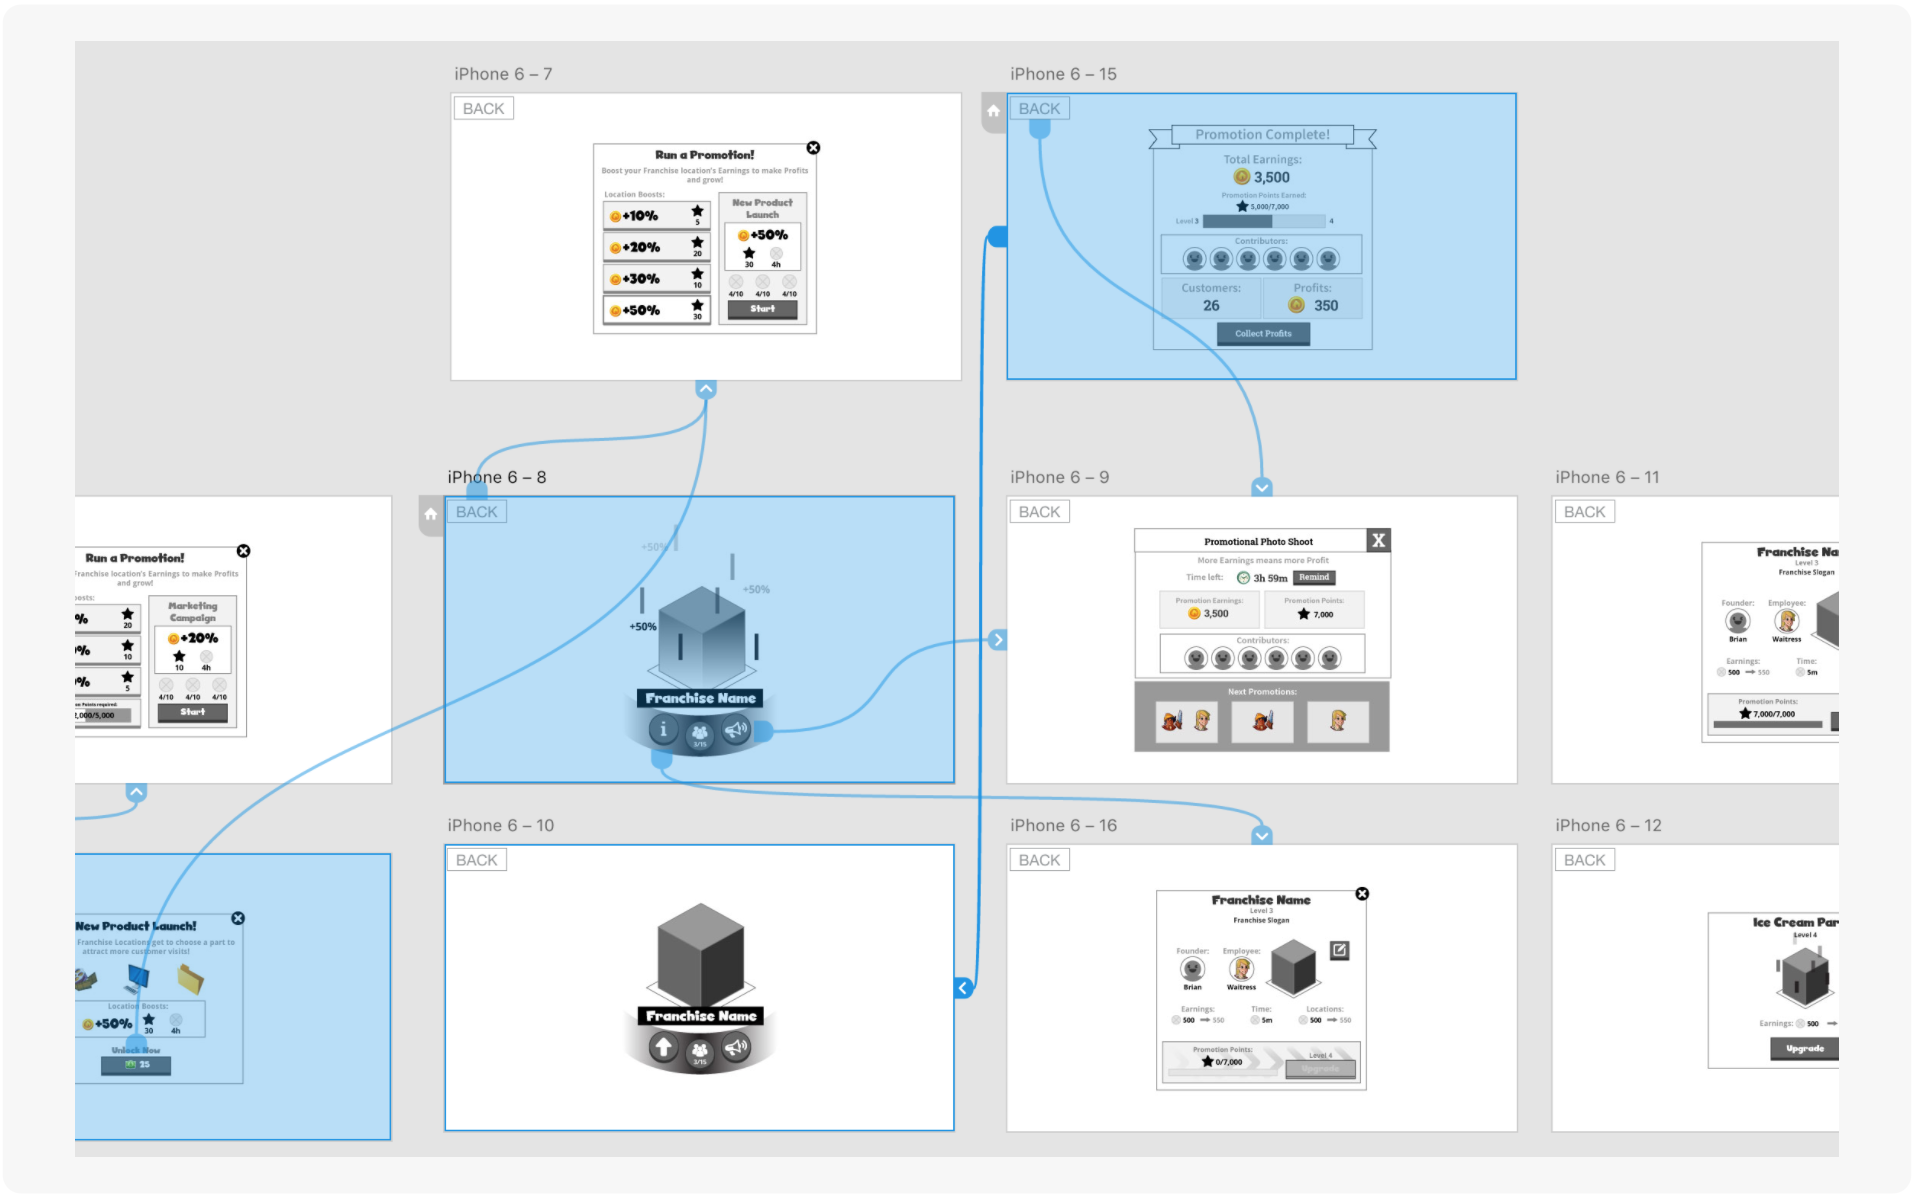The width and height of the screenshot is (1916, 1200).
Task: Click the Waitress avatar in iPhone 6 – 11
Action: [x=1787, y=620]
